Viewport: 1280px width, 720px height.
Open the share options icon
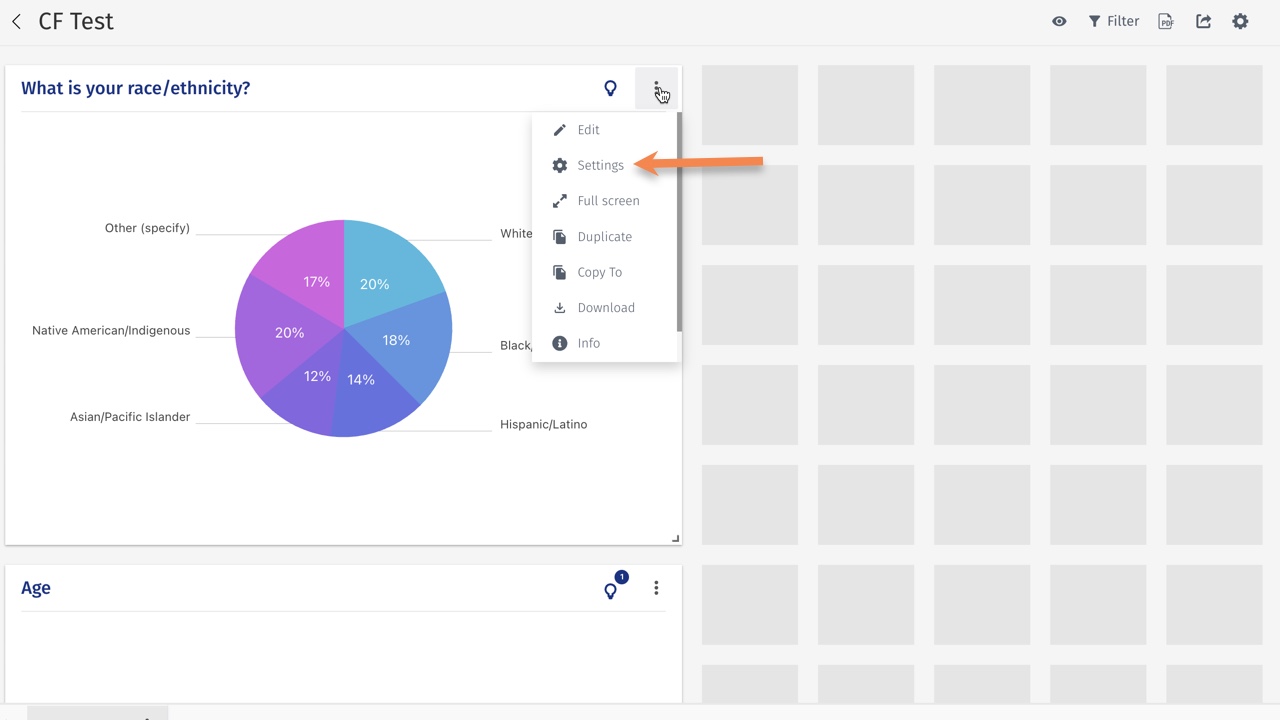tap(1203, 20)
